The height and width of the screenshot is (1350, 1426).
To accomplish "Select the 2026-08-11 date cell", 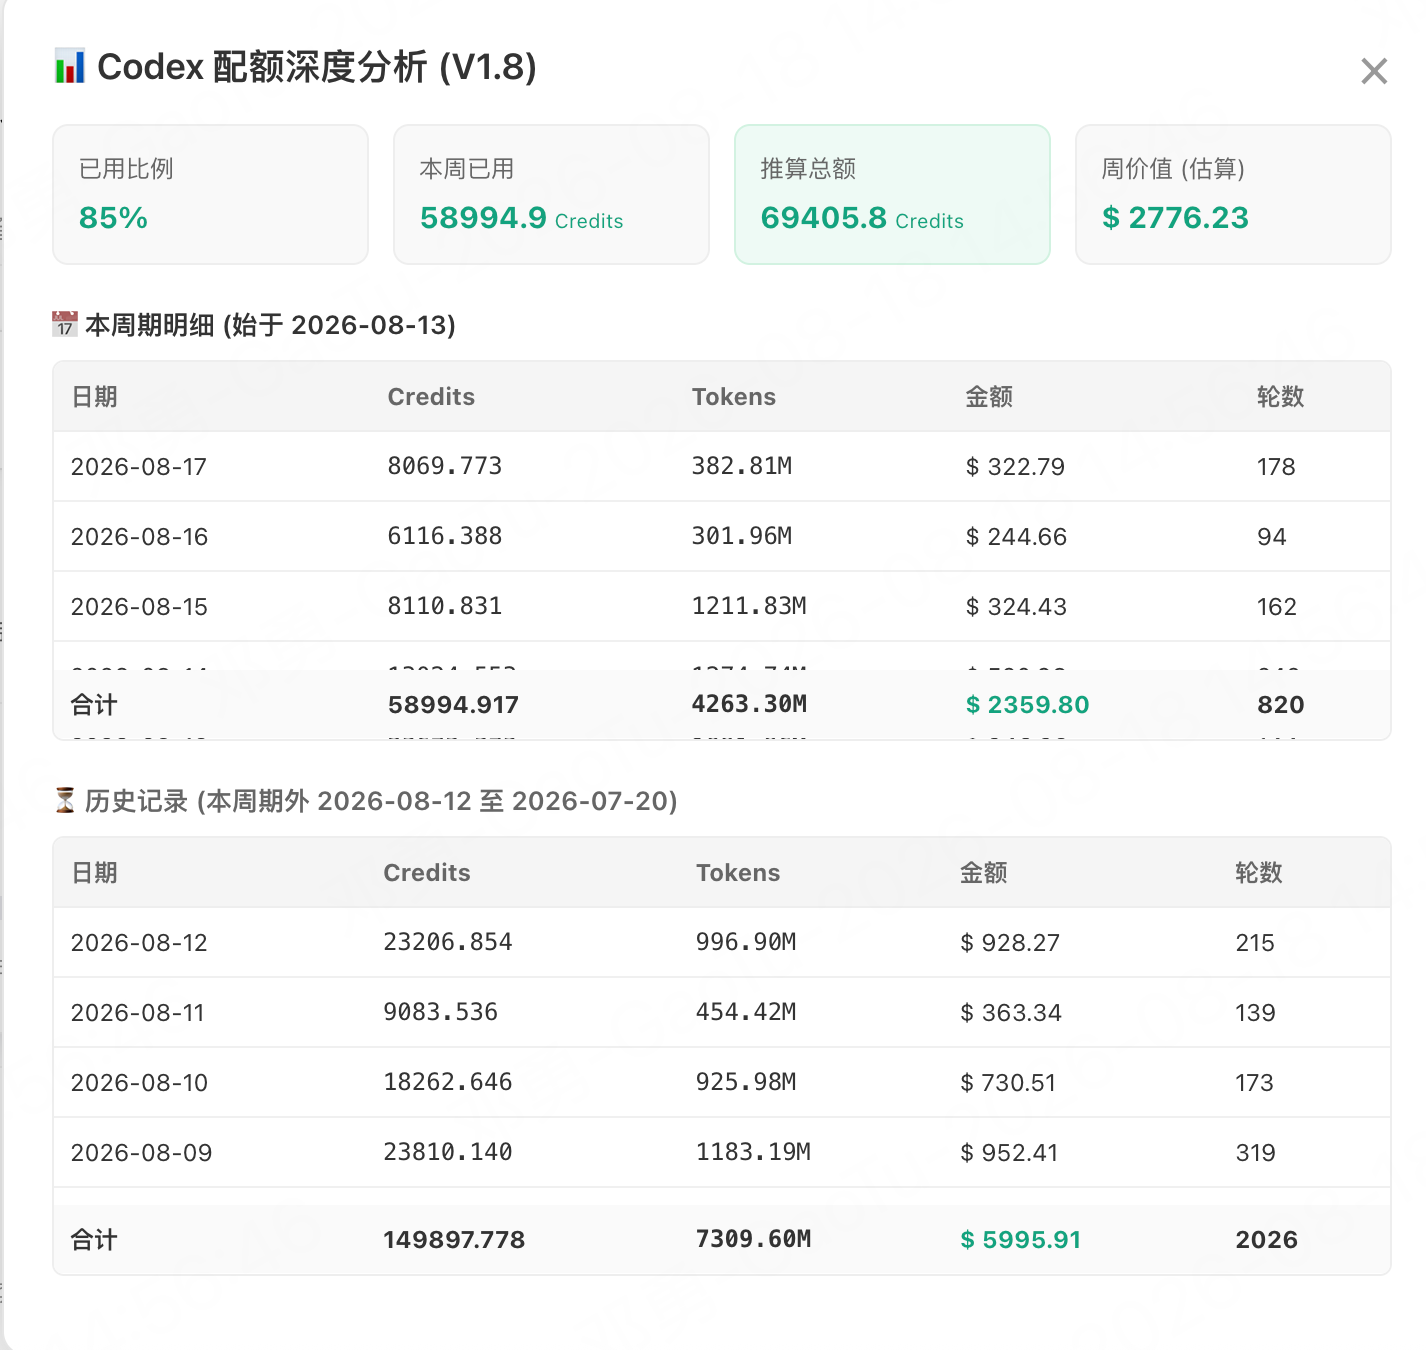I will [137, 1013].
